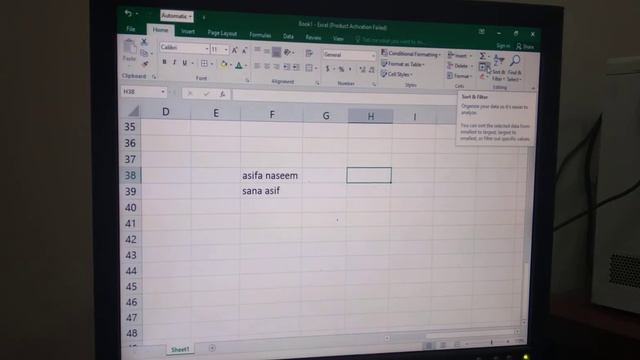The width and height of the screenshot is (640, 360).
Task: Click the Copy icon in Clipboard group
Action: click(144, 53)
